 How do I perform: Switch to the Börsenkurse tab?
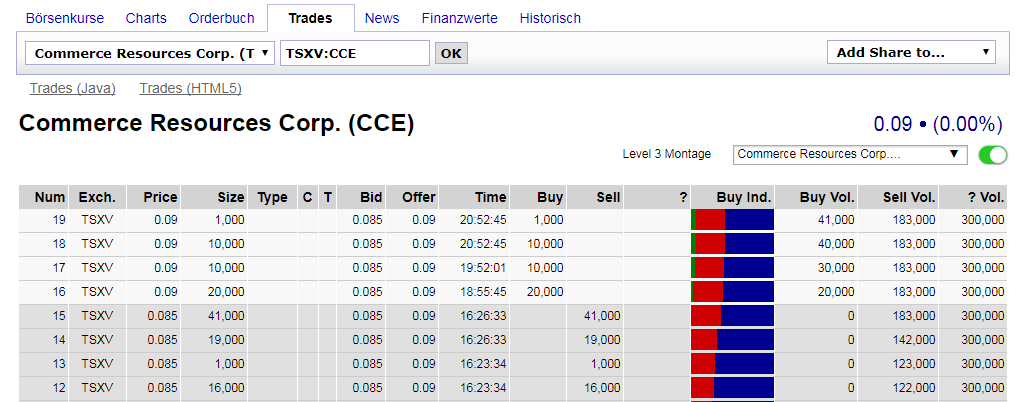[x=65, y=18]
